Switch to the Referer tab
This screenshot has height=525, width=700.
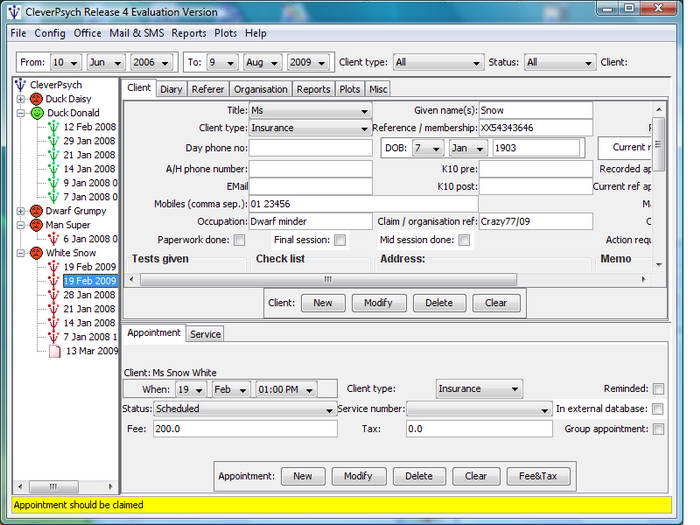point(208,89)
